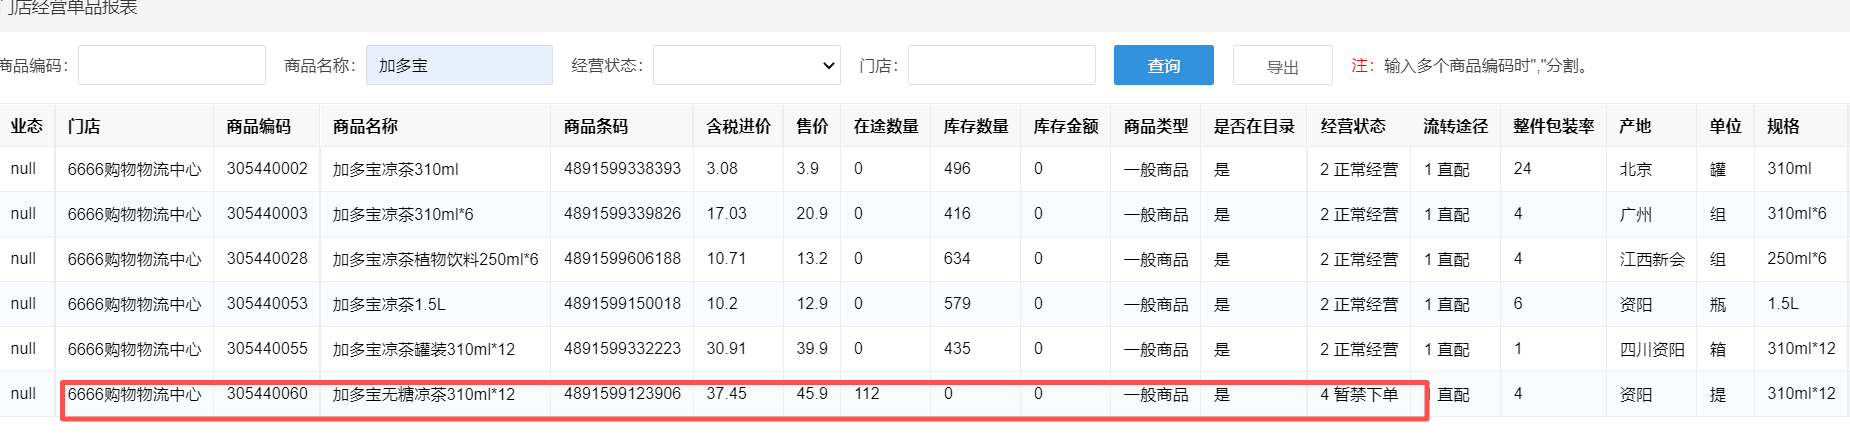Click the 库存数量 column header
1850x445 pixels.
point(975,126)
